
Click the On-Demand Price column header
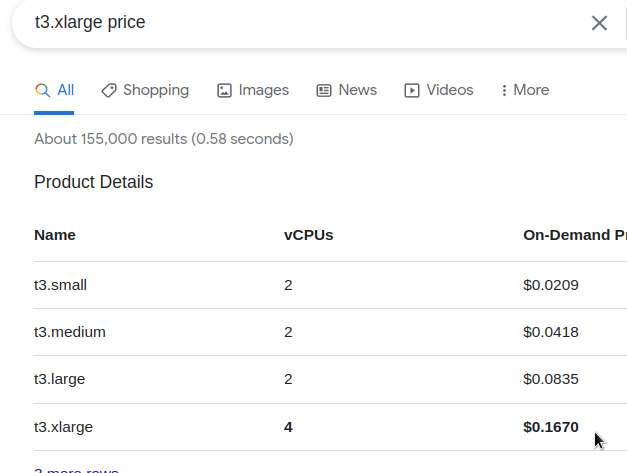[x=575, y=235]
